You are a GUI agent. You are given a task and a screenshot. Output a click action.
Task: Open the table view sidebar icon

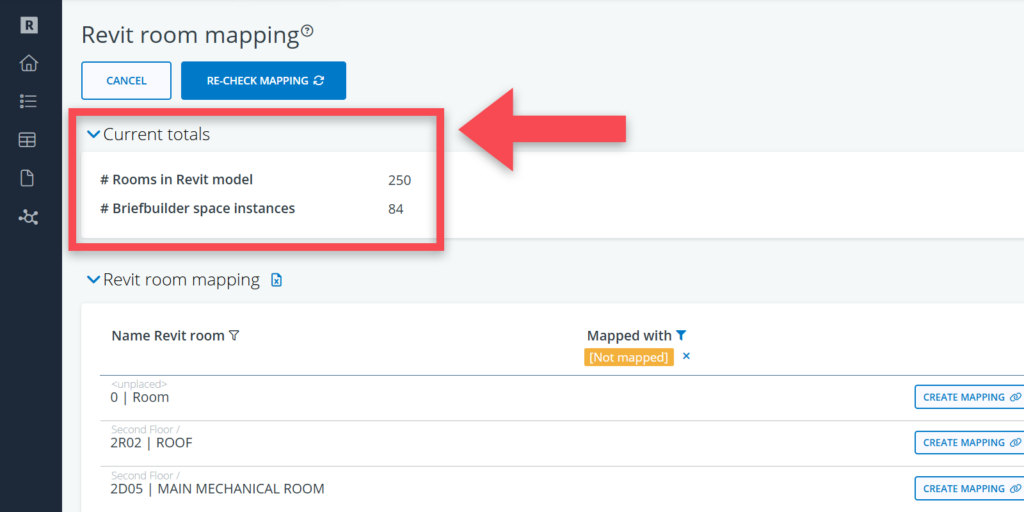(x=28, y=140)
